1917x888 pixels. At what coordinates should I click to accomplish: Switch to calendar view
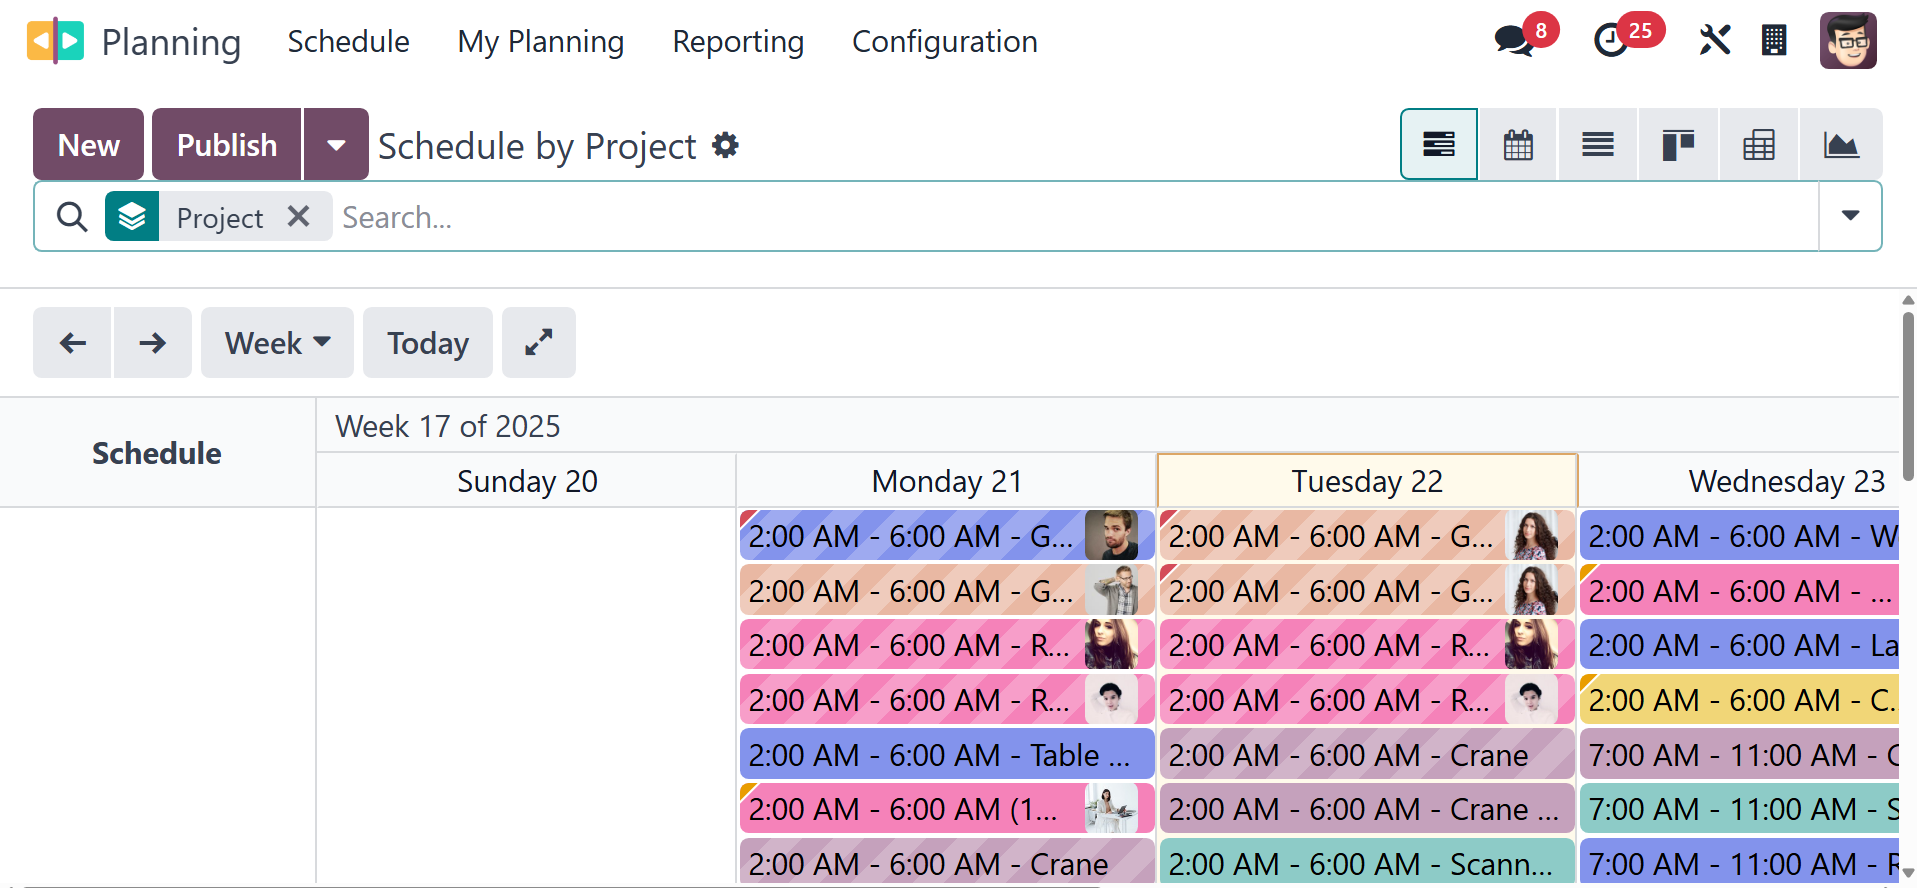click(1518, 145)
